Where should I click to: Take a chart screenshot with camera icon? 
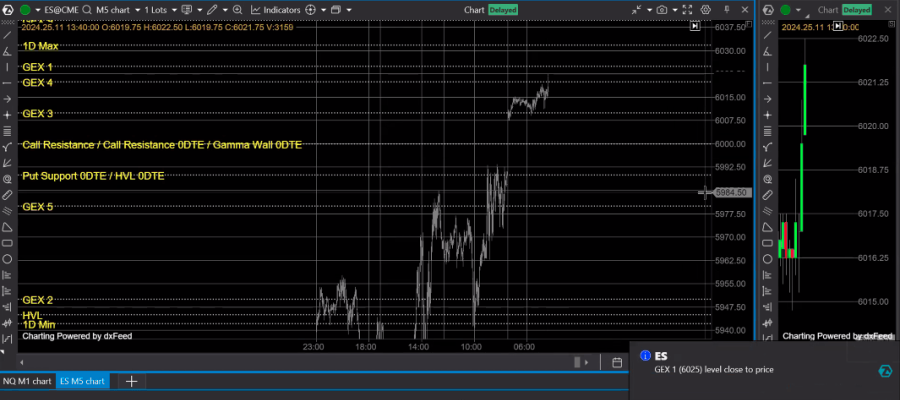[x=662, y=10]
